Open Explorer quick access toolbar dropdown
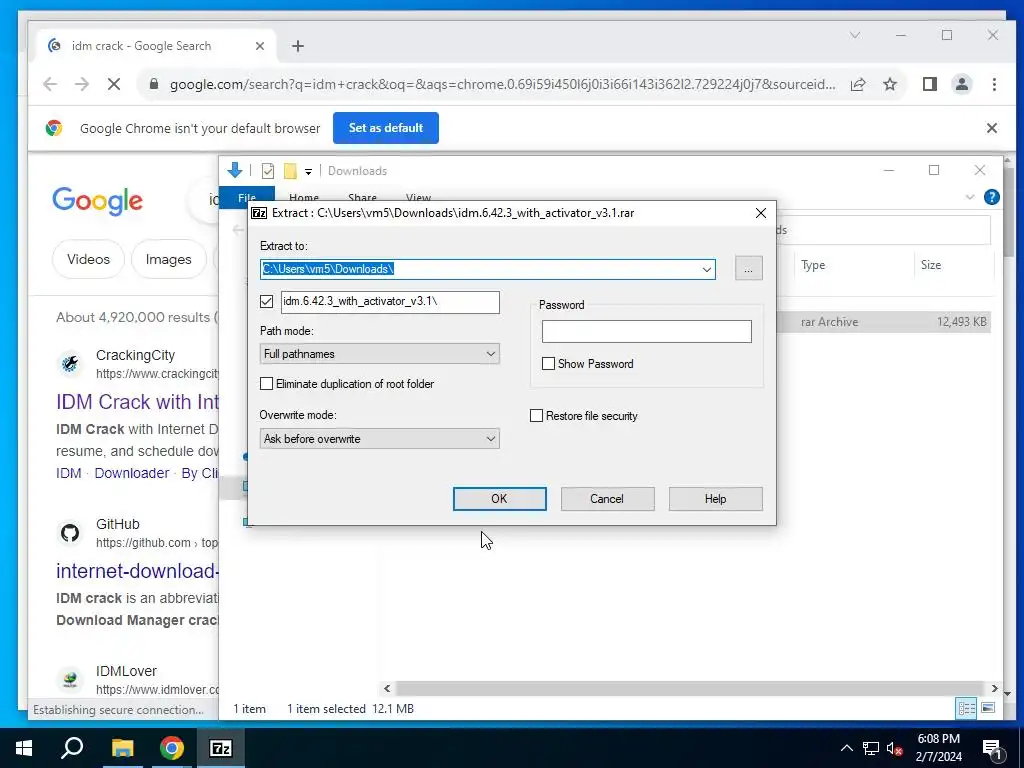The image size is (1024, 768). tap(308, 171)
